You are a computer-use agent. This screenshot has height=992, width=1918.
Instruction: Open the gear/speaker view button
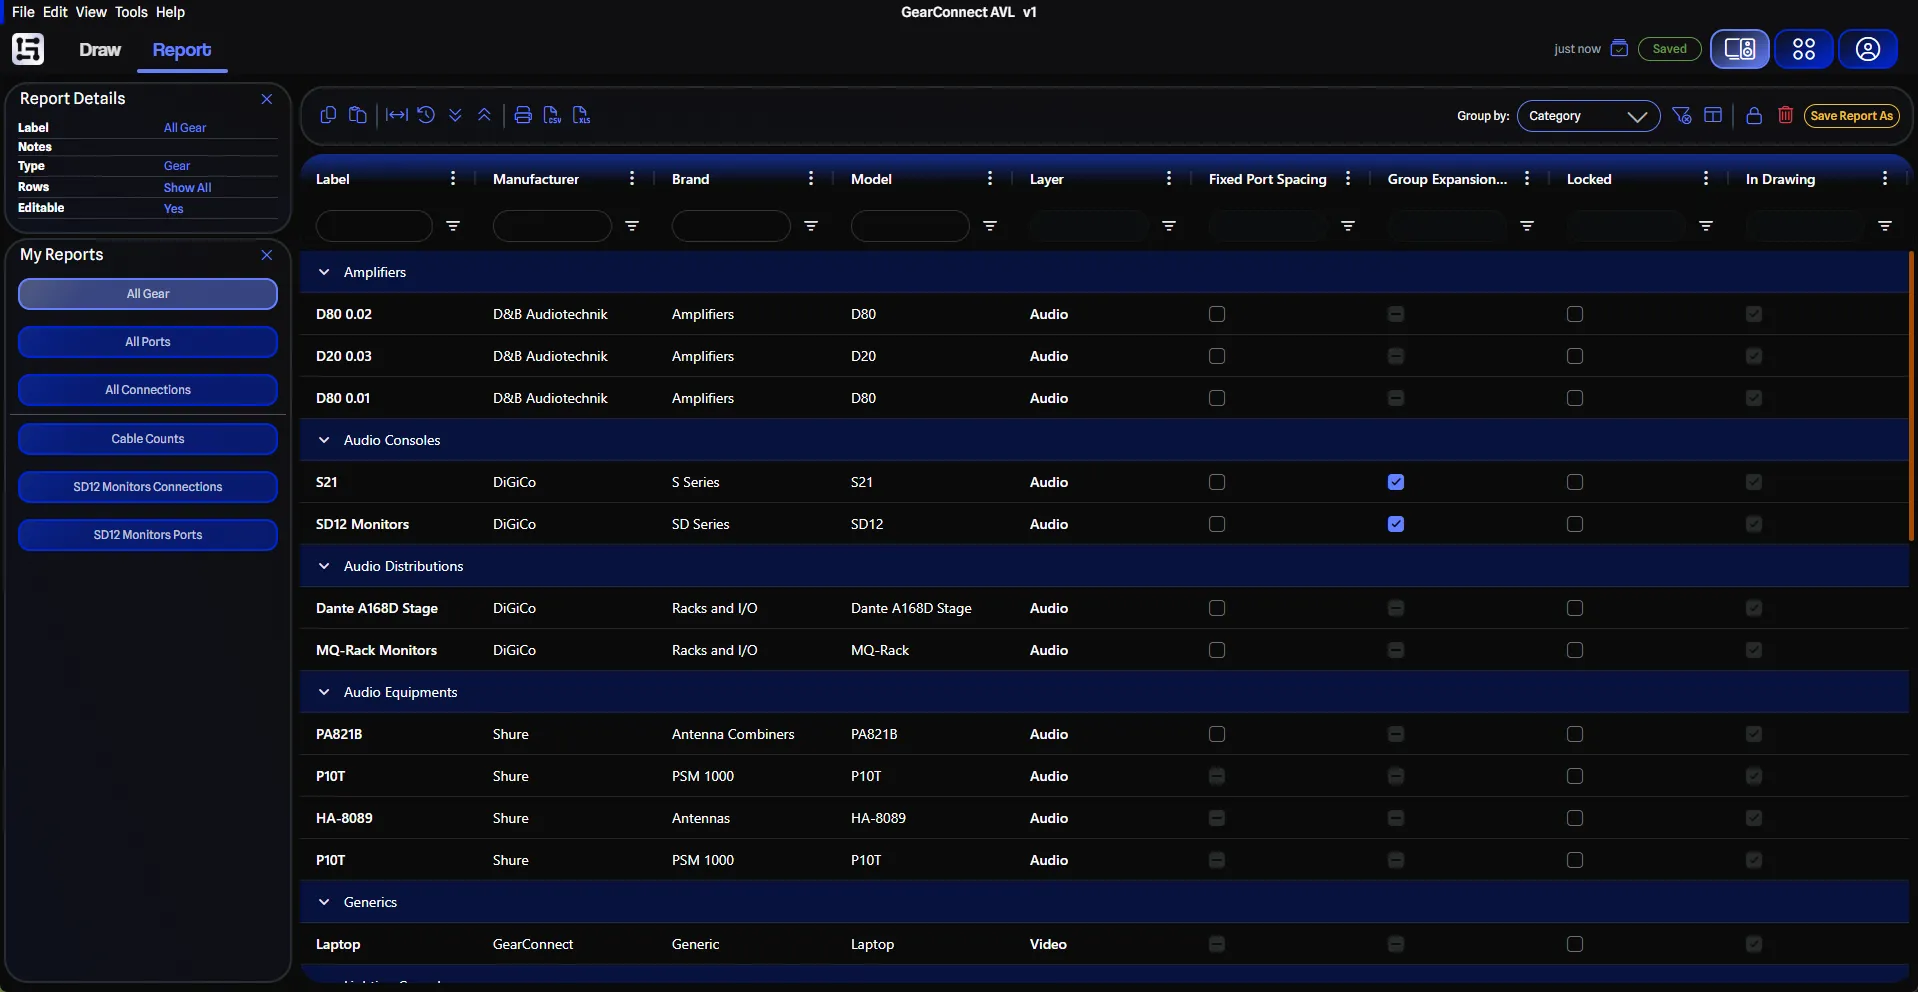pyautogui.click(x=1740, y=49)
